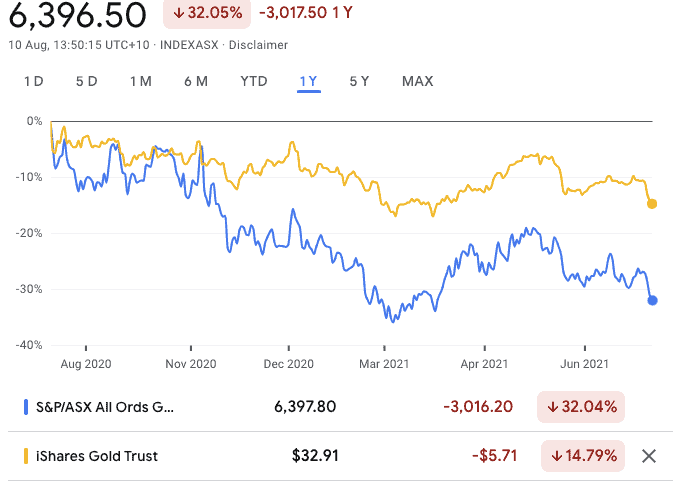Switch to the 5D time range
This screenshot has width=686, height=487.
(87, 81)
